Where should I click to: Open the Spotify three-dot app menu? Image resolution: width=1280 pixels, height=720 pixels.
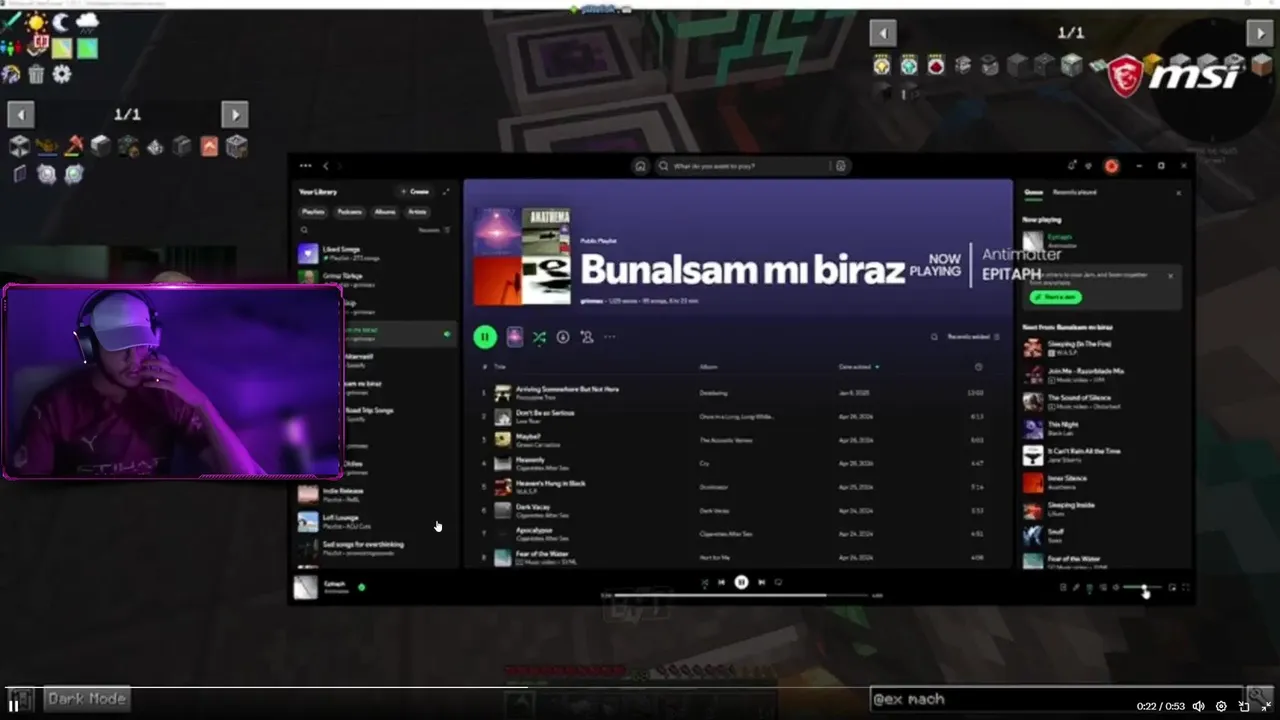click(x=306, y=166)
